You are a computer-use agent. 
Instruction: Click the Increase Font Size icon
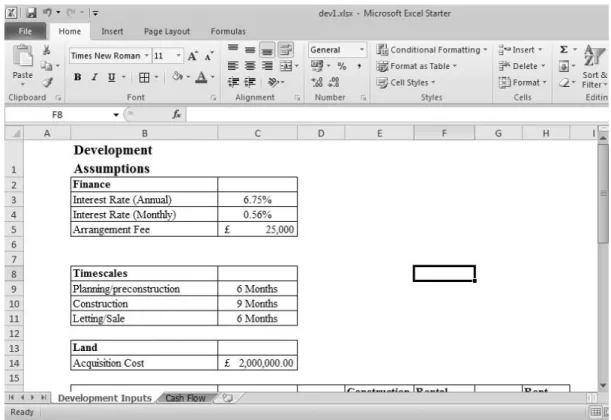(192, 56)
